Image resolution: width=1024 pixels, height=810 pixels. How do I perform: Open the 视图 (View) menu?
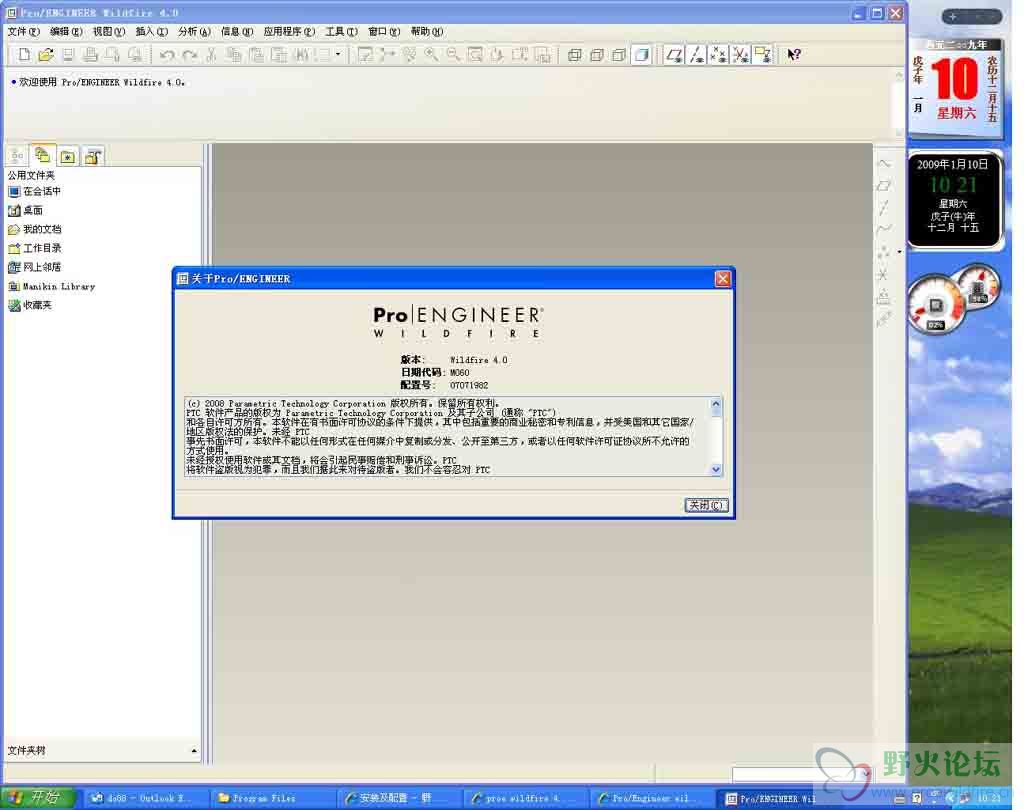[x=108, y=31]
